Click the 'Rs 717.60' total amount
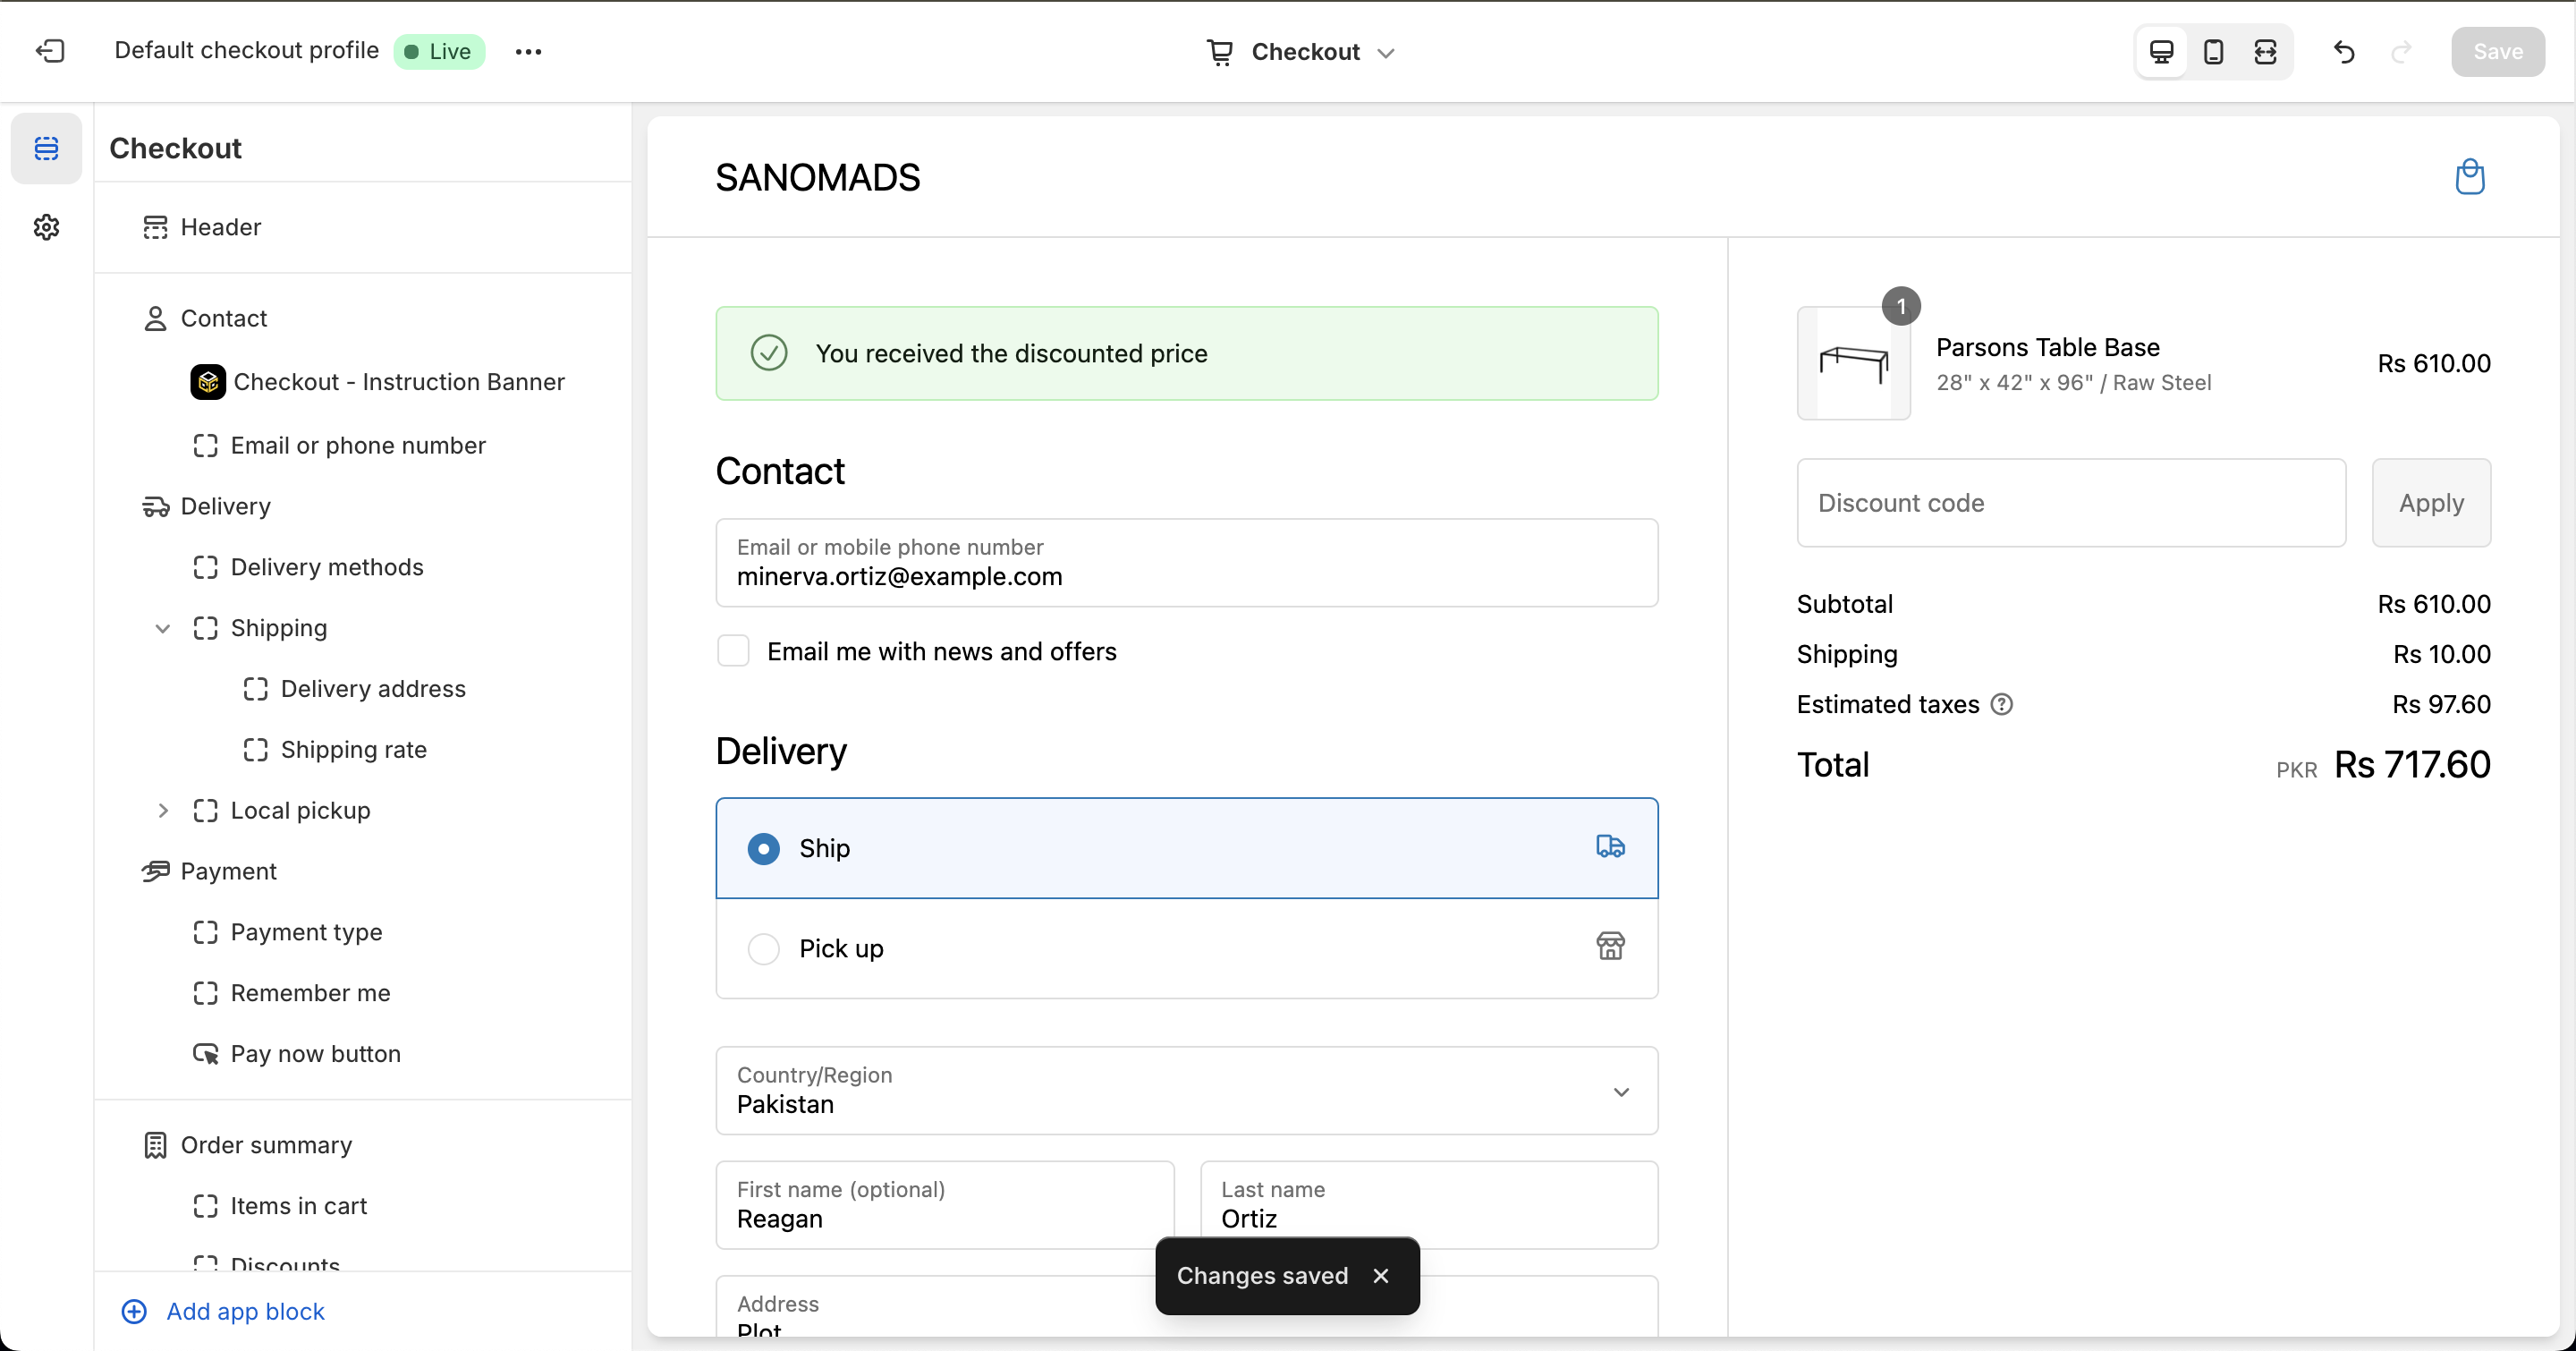Screen dimensions: 2576x1351 tap(2412, 765)
